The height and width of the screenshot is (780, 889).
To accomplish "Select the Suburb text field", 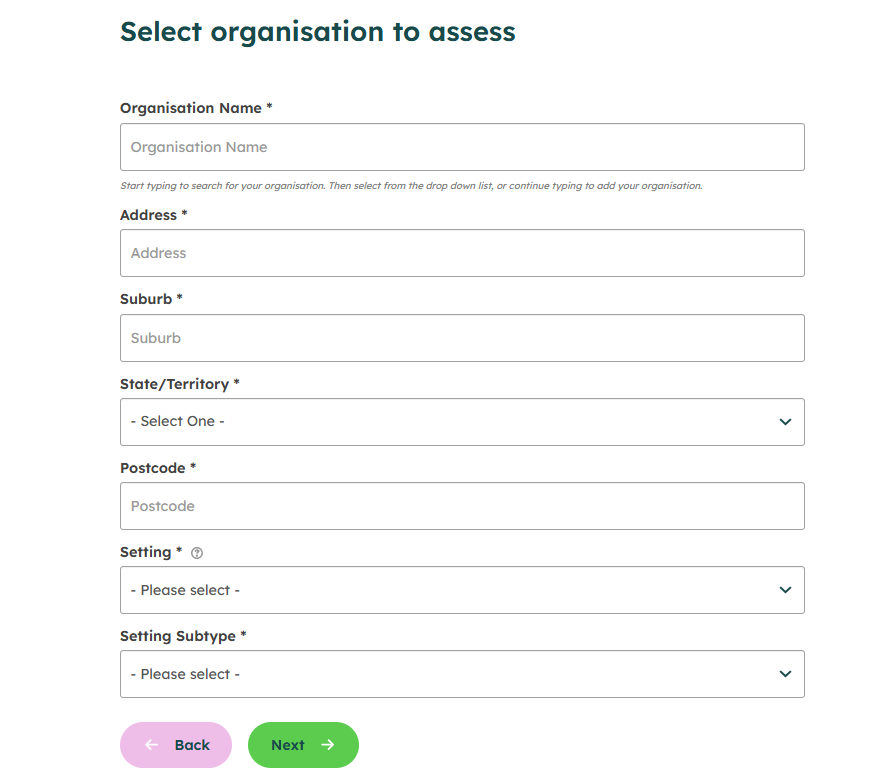I will click(x=462, y=338).
